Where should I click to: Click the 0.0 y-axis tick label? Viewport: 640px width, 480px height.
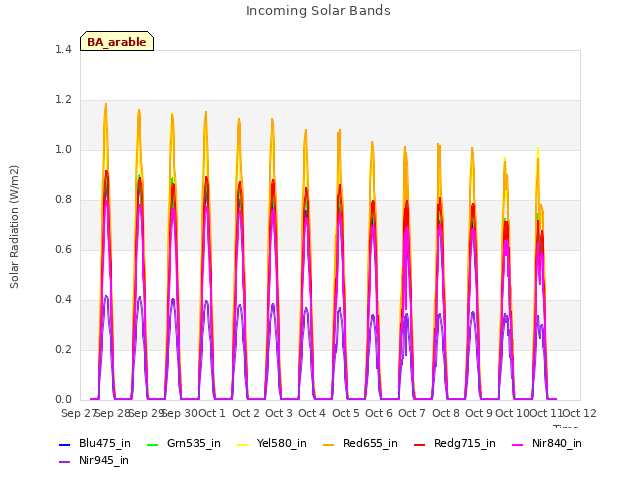tap(63, 400)
